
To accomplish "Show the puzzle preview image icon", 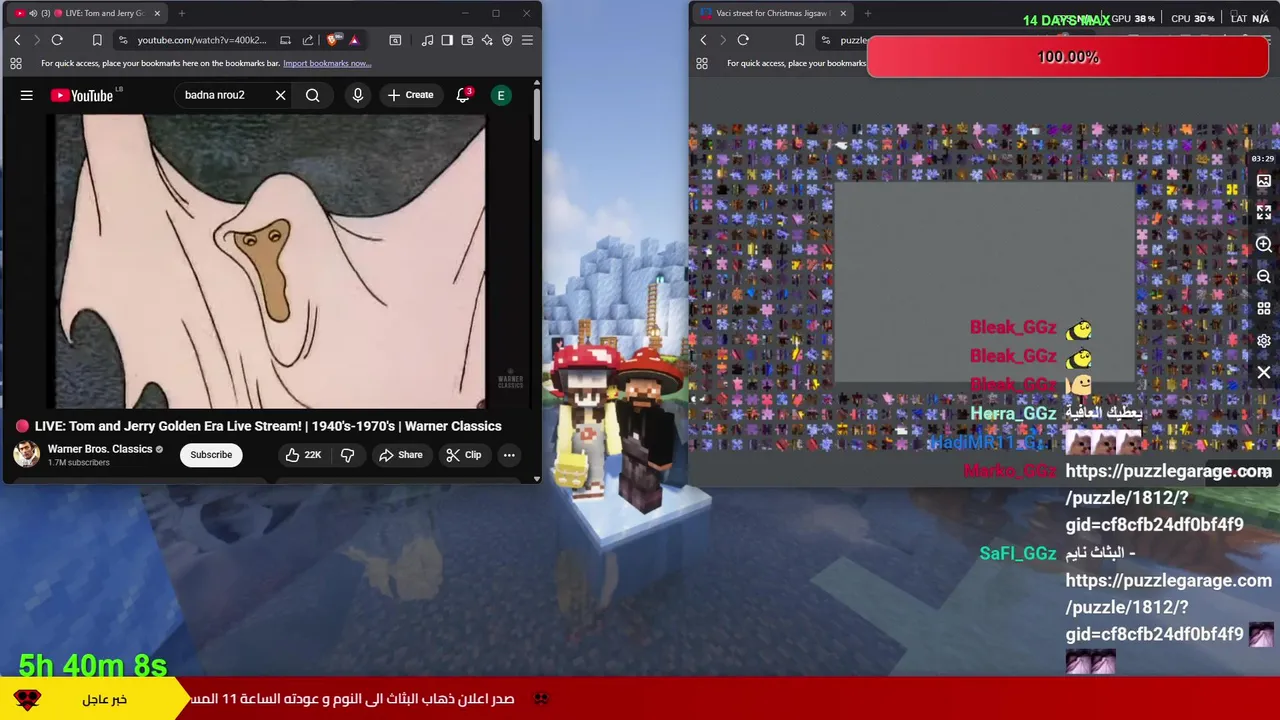I will point(1264,181).
